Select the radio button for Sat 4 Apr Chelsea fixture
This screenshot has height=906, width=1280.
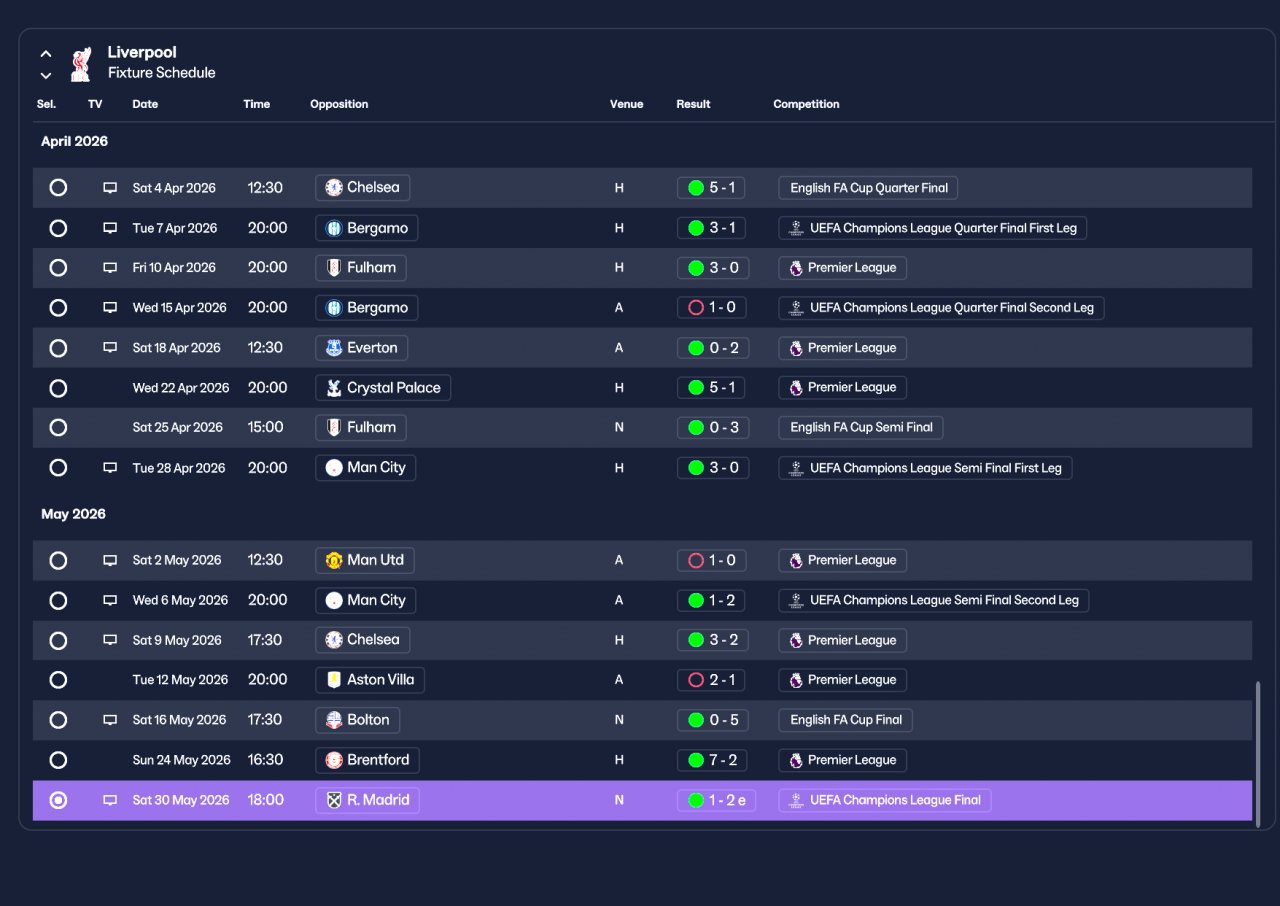click(x=58, y=188)
